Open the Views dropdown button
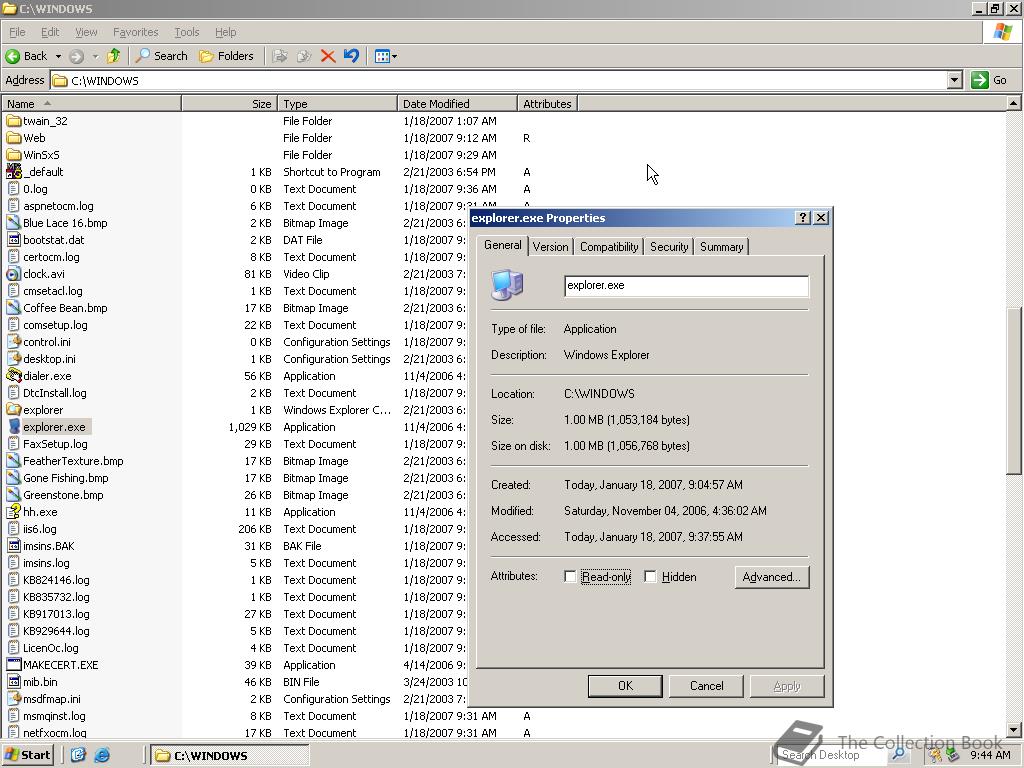Screen dimensions: 1024x768 click(x=385, y=56)
